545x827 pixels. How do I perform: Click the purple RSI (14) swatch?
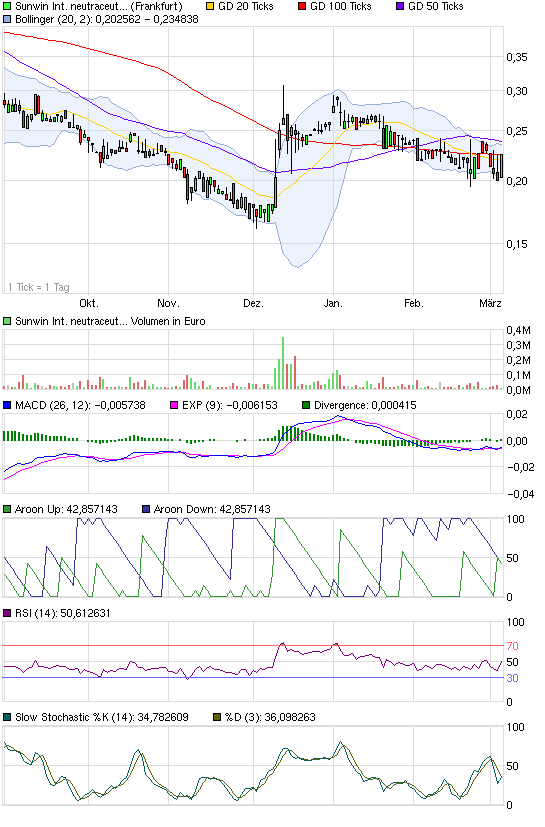pyautogui.click(x=7, y=613)
